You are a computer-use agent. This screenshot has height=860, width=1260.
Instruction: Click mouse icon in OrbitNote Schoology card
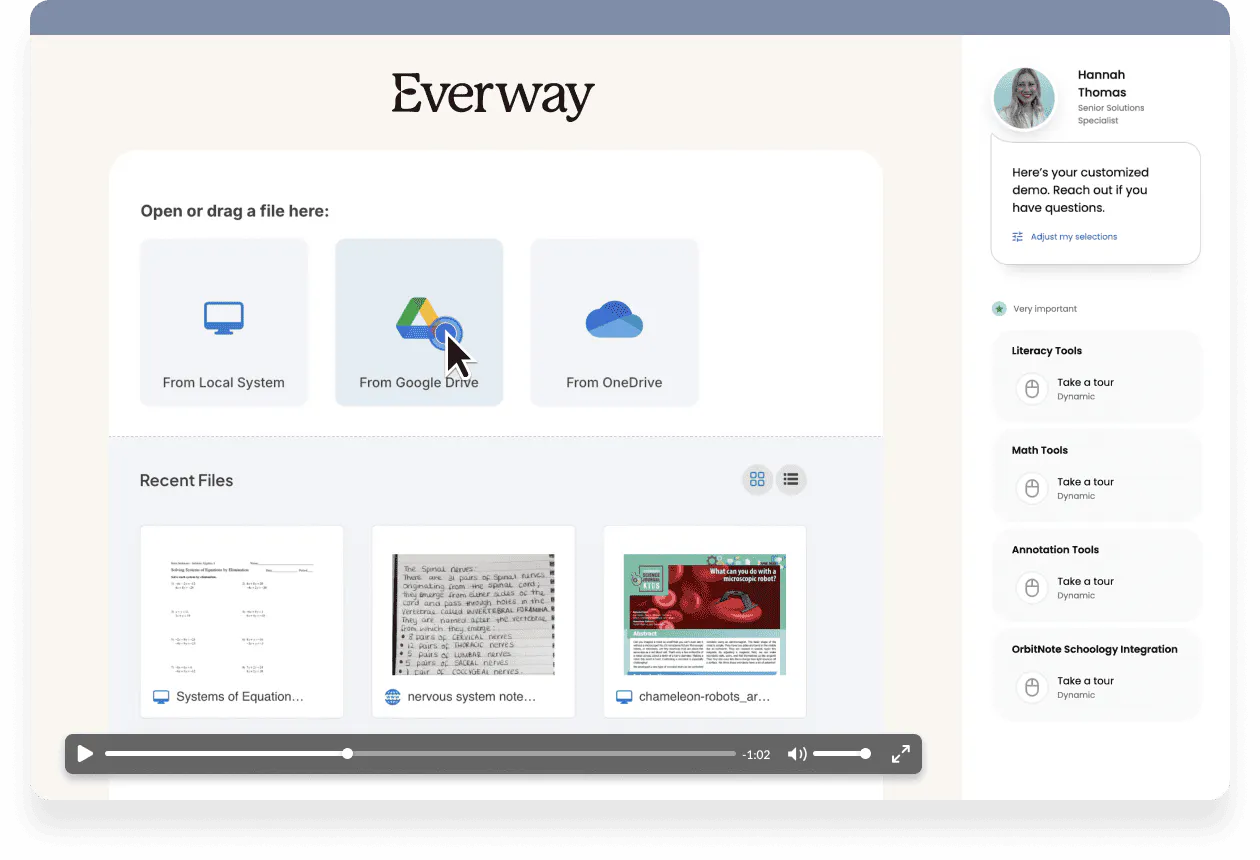pyautogui.click(x=1031, y=687)
